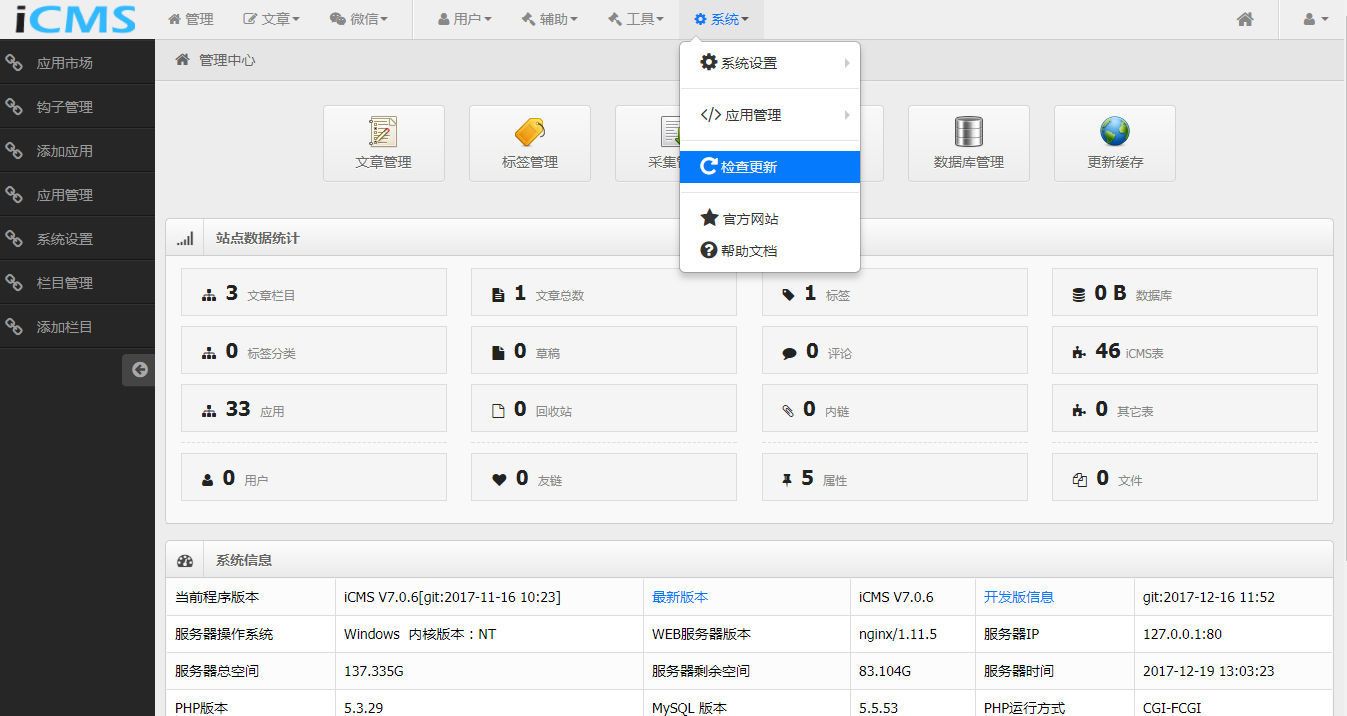Click the database icon in the 0 B 数据库 tile

tap(1078, 295)
